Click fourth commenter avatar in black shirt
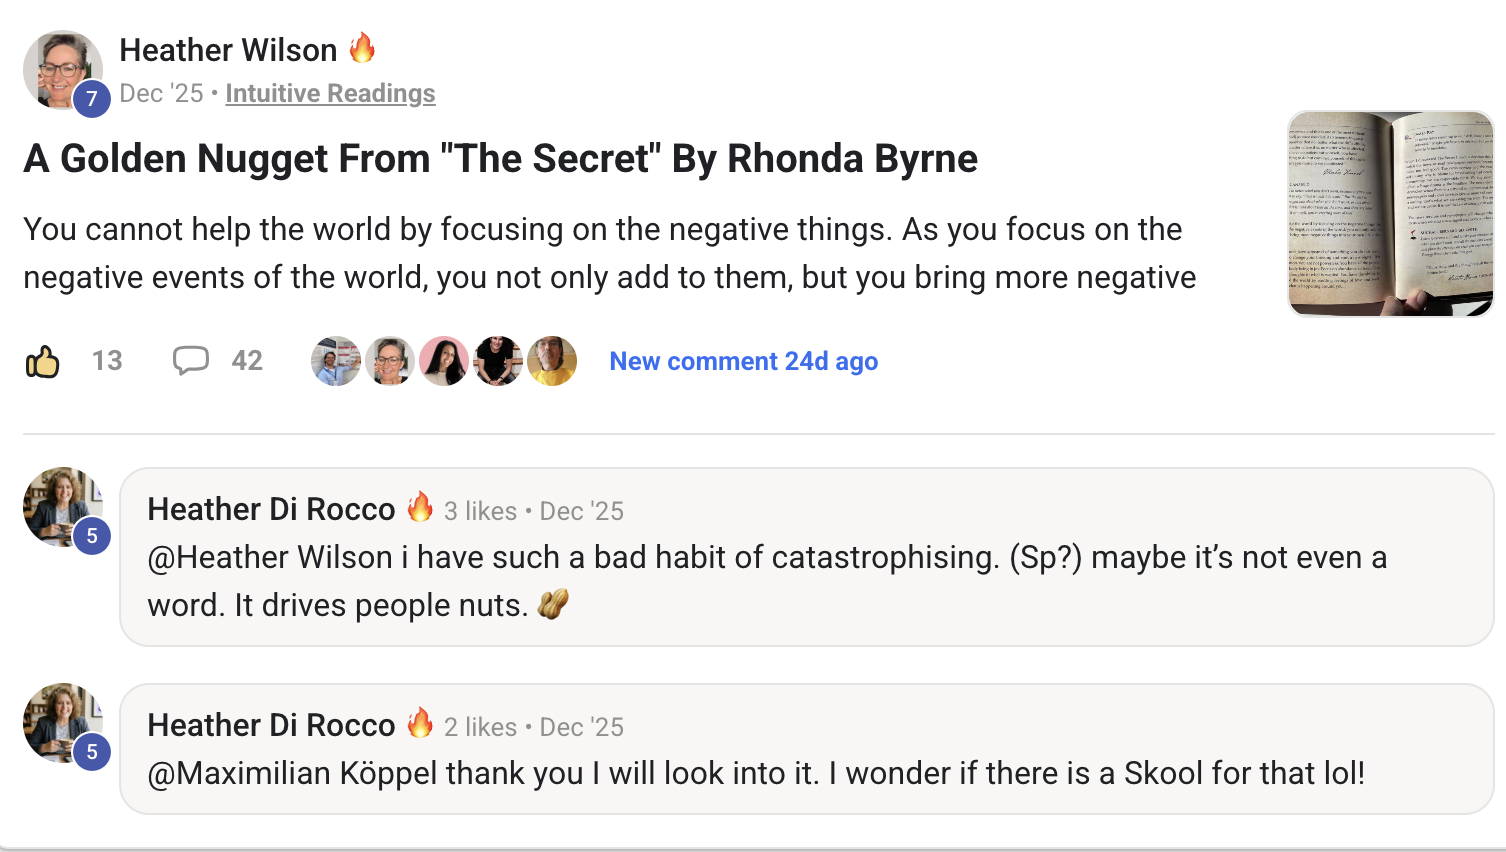1506x852 pixels. point(498,361)
